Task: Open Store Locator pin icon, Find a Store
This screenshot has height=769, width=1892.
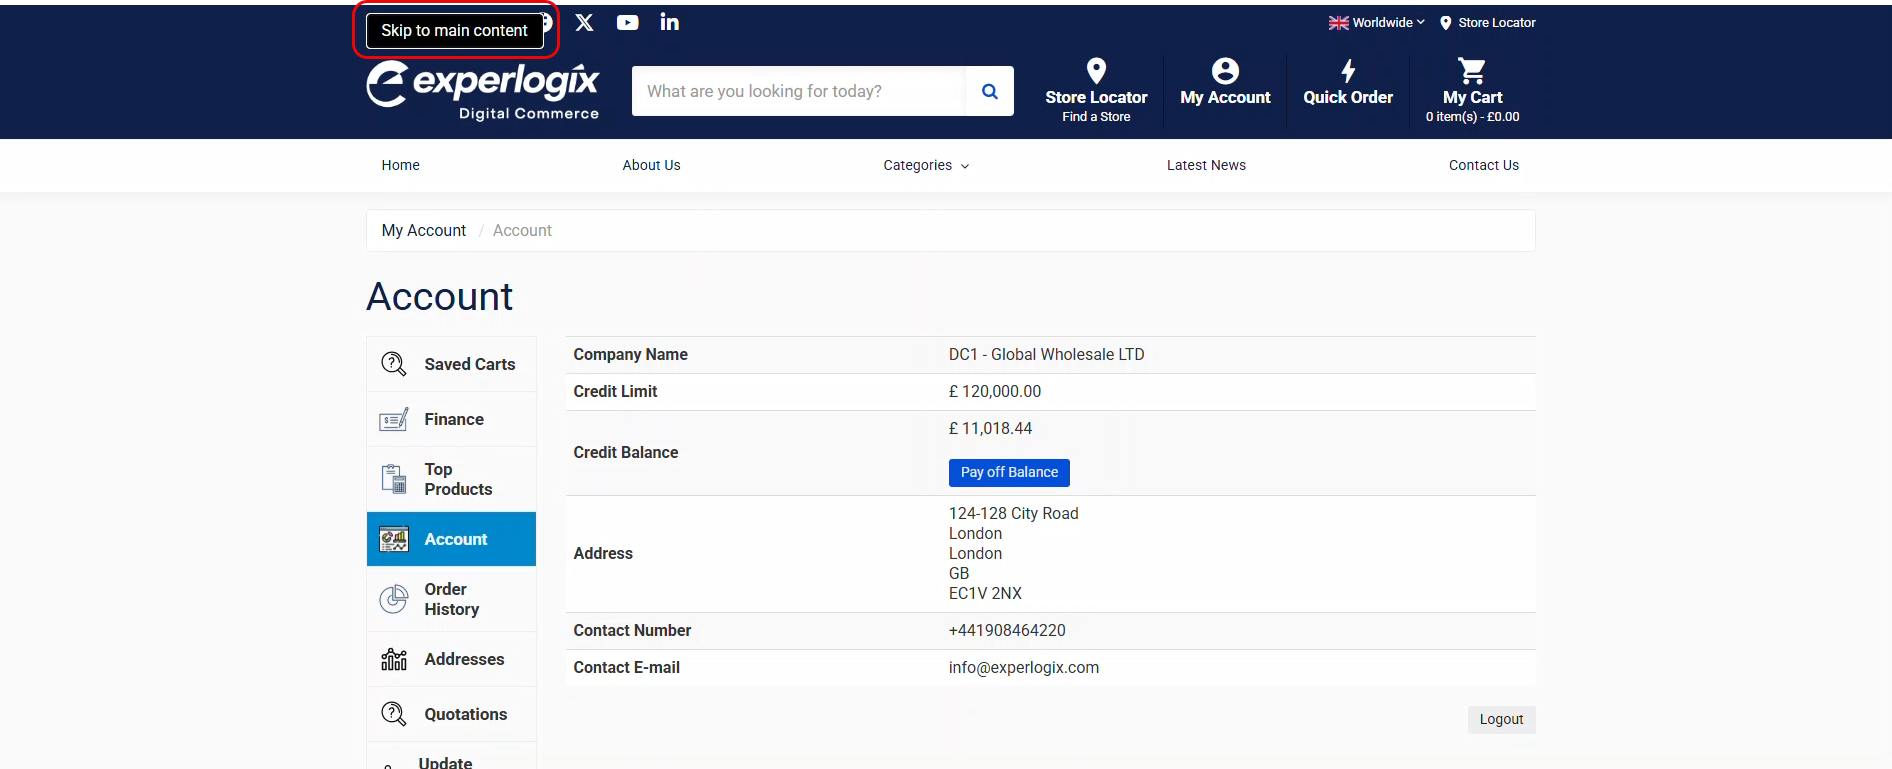Action: 1096,72
